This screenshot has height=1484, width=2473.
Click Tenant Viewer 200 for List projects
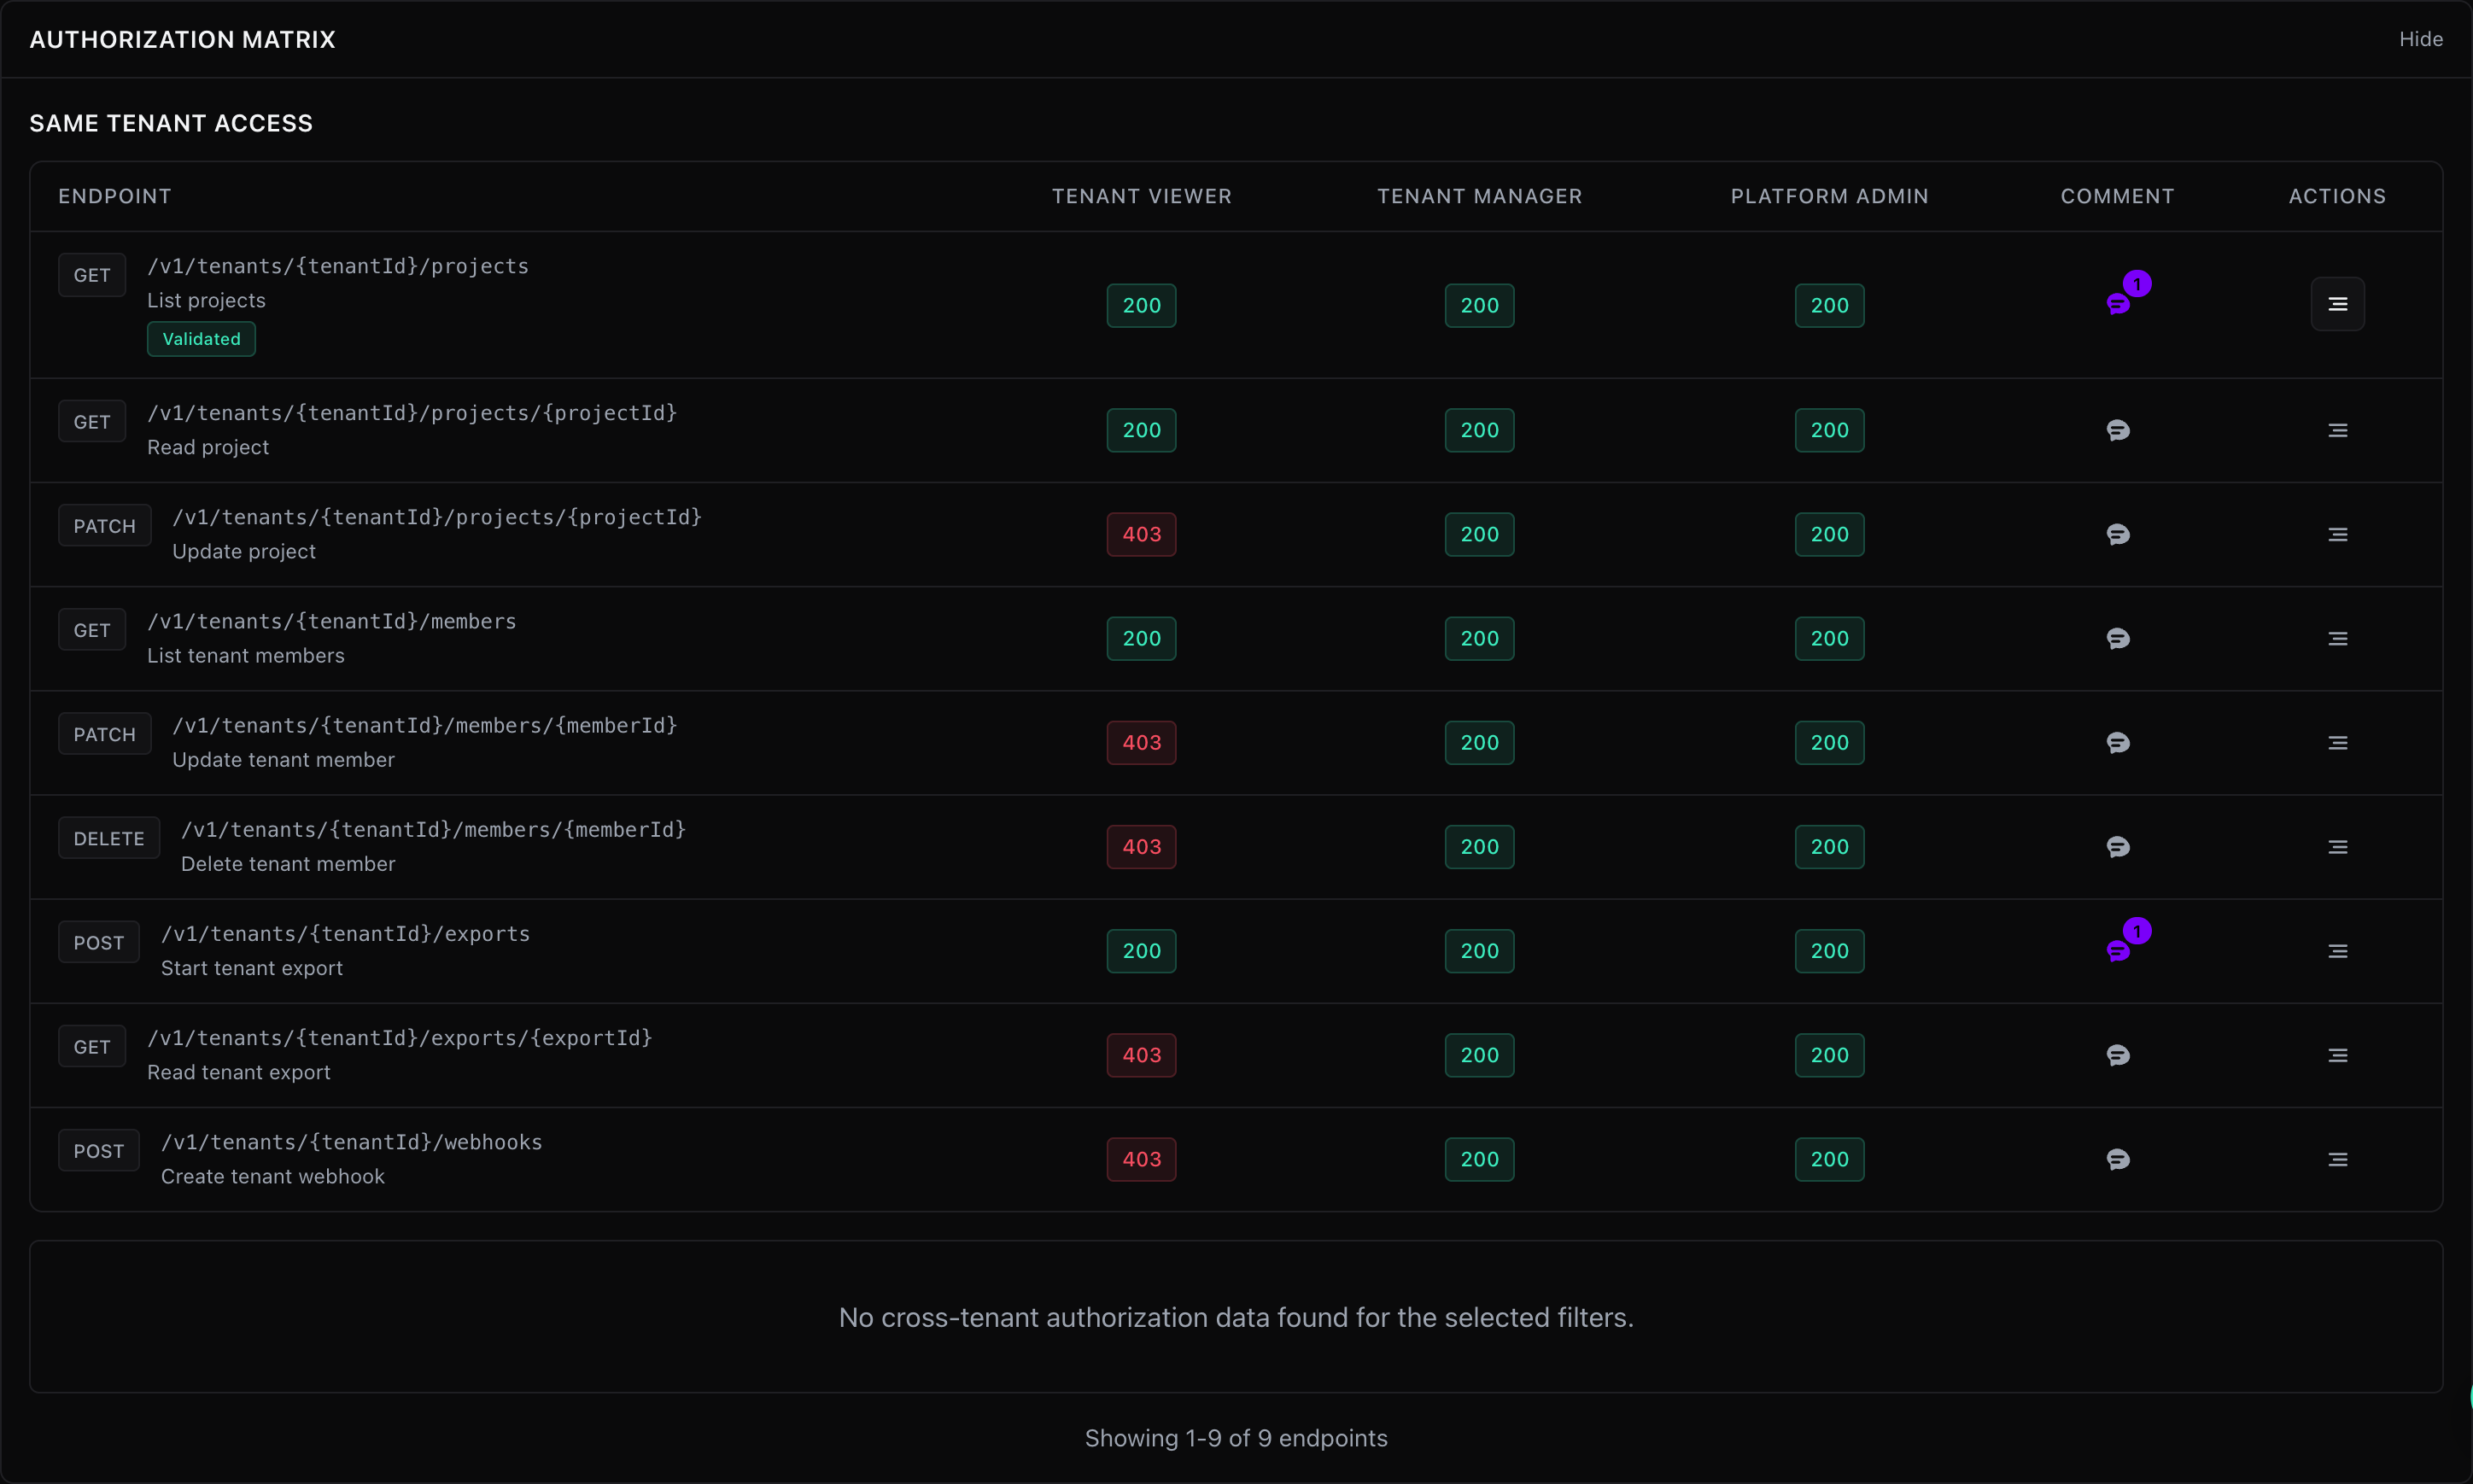pos(1141,305)
